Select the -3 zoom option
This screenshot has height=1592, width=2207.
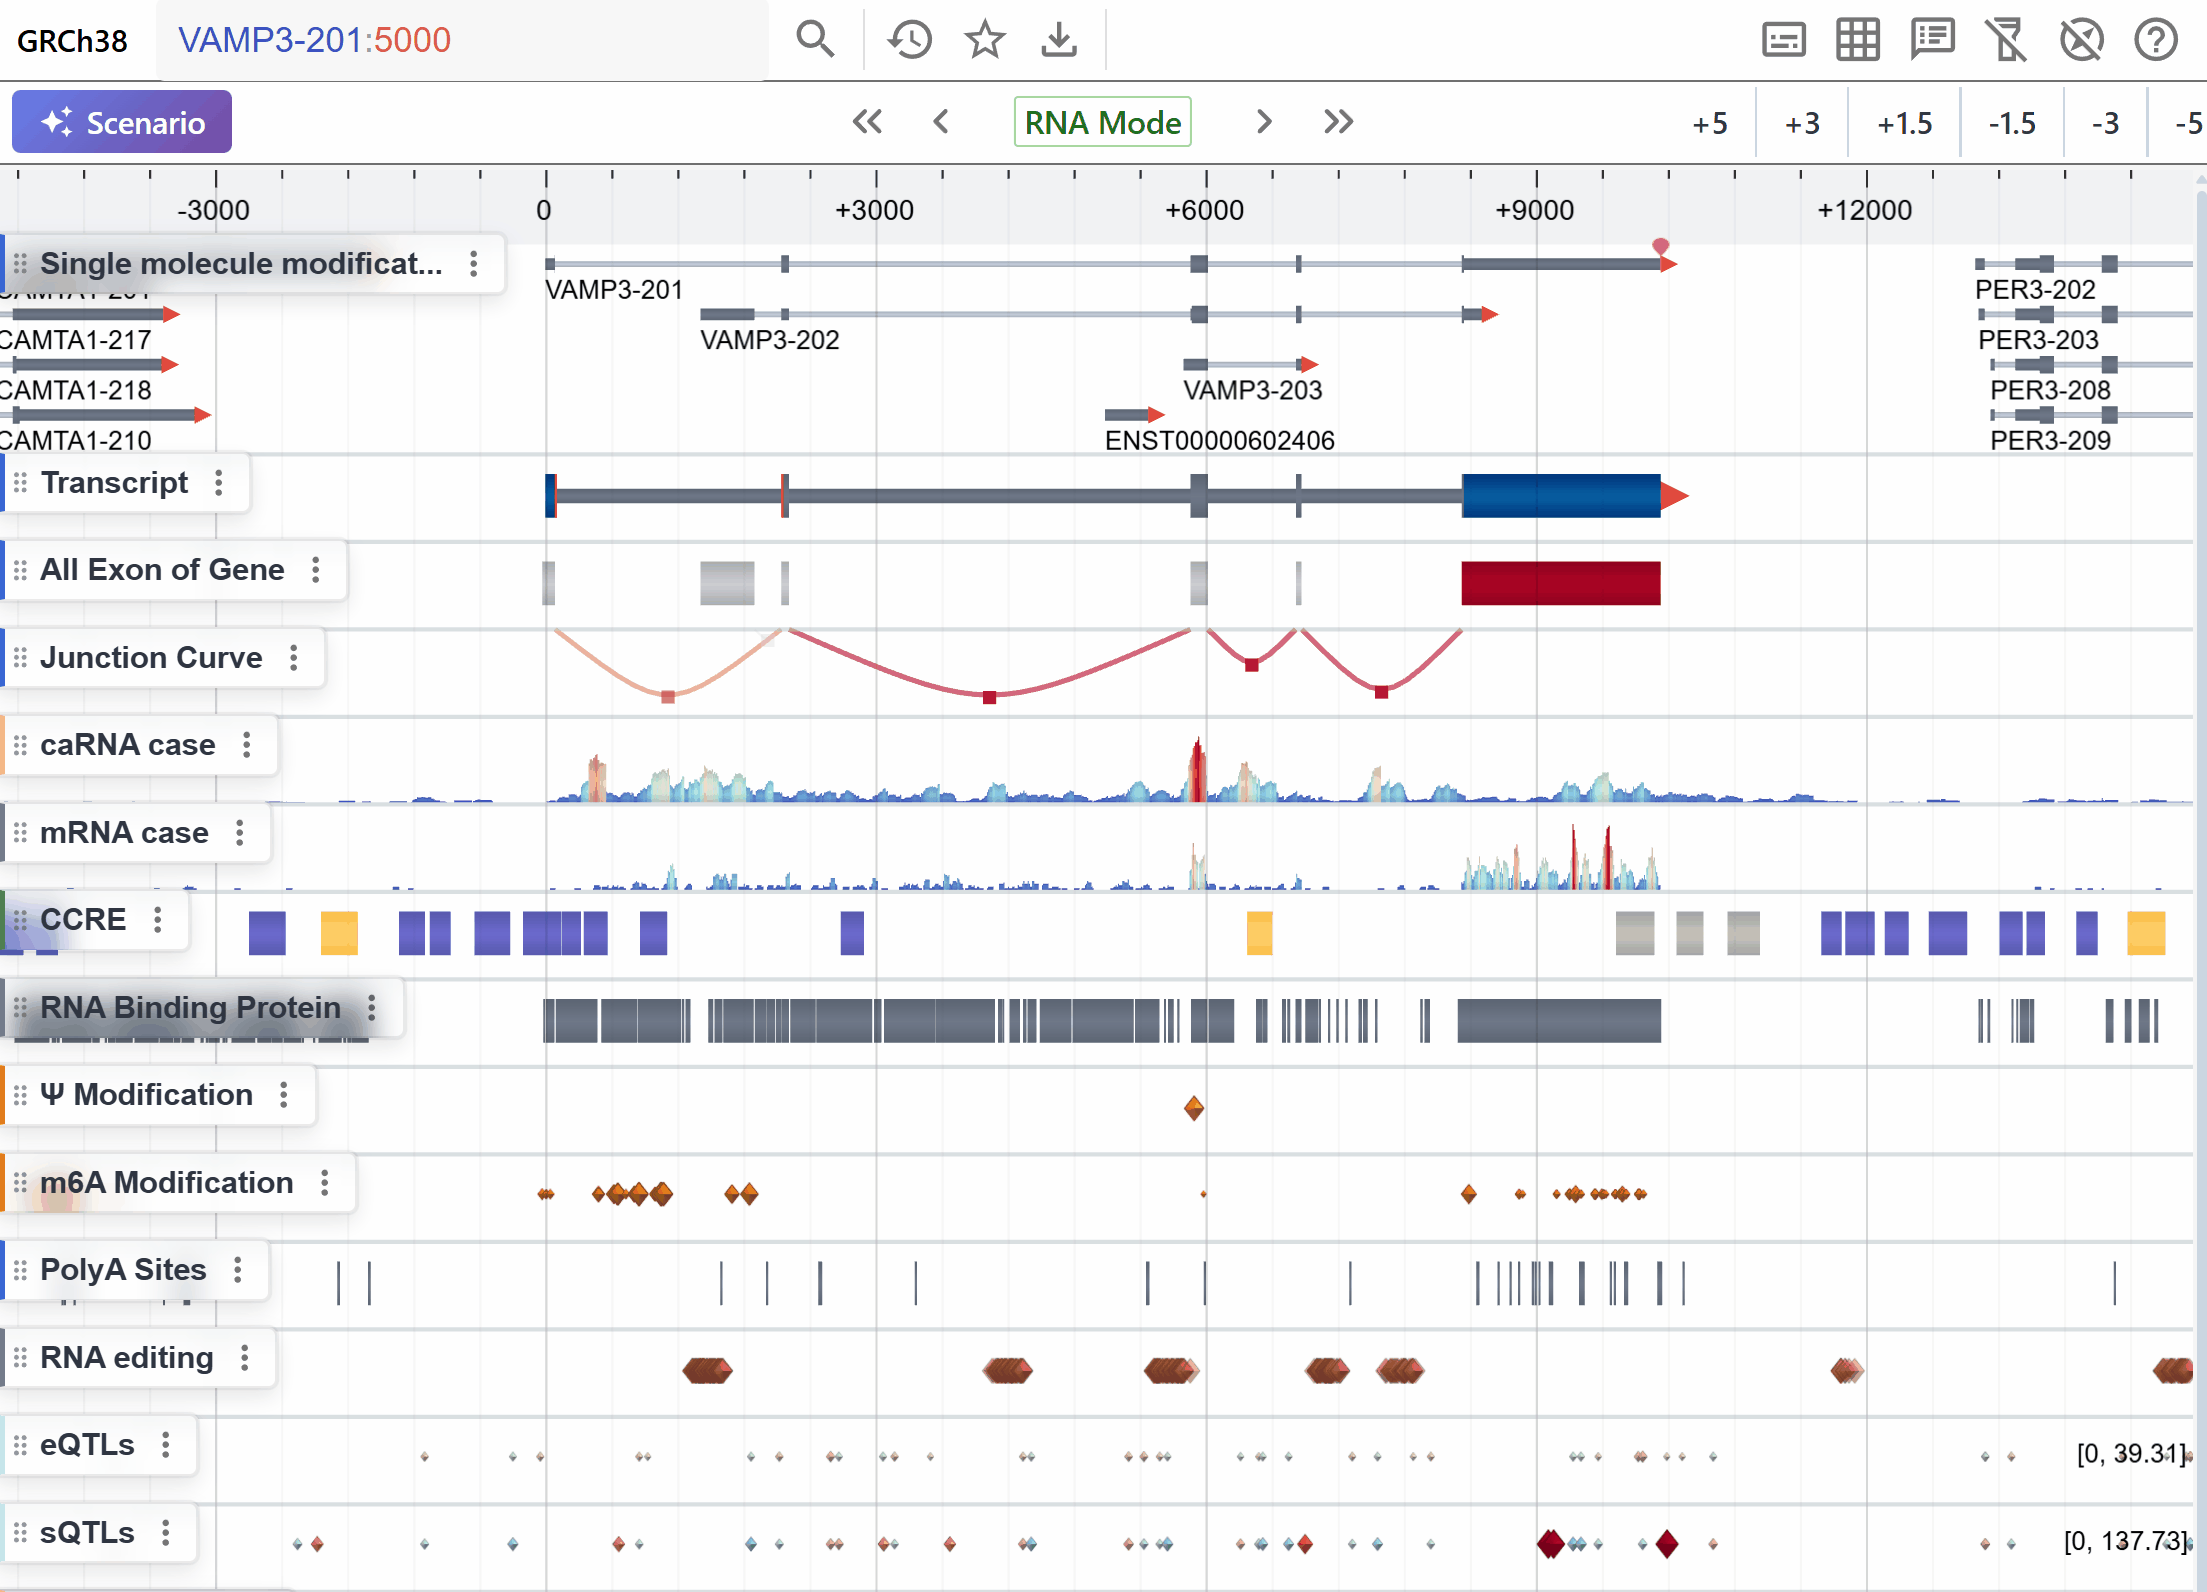point(2105,124)
